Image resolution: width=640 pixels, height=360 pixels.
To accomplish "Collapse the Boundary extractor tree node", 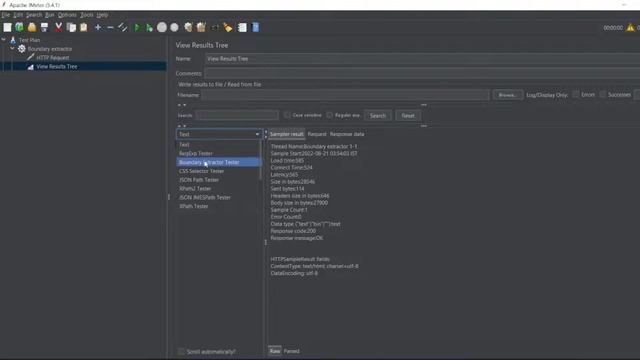I will (12, 48).
